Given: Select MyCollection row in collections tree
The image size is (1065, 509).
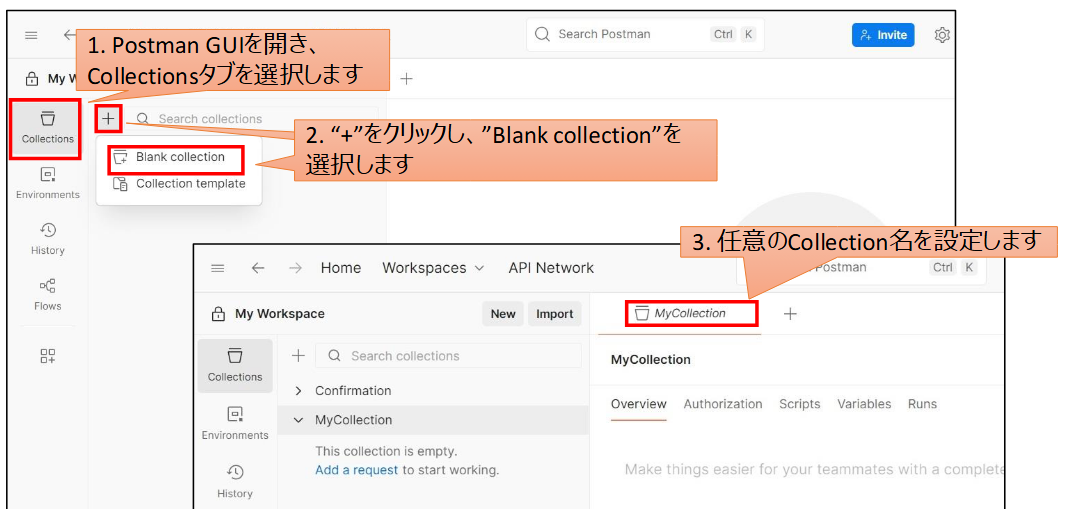Looking at the screenshot, I should coord(433,420).
